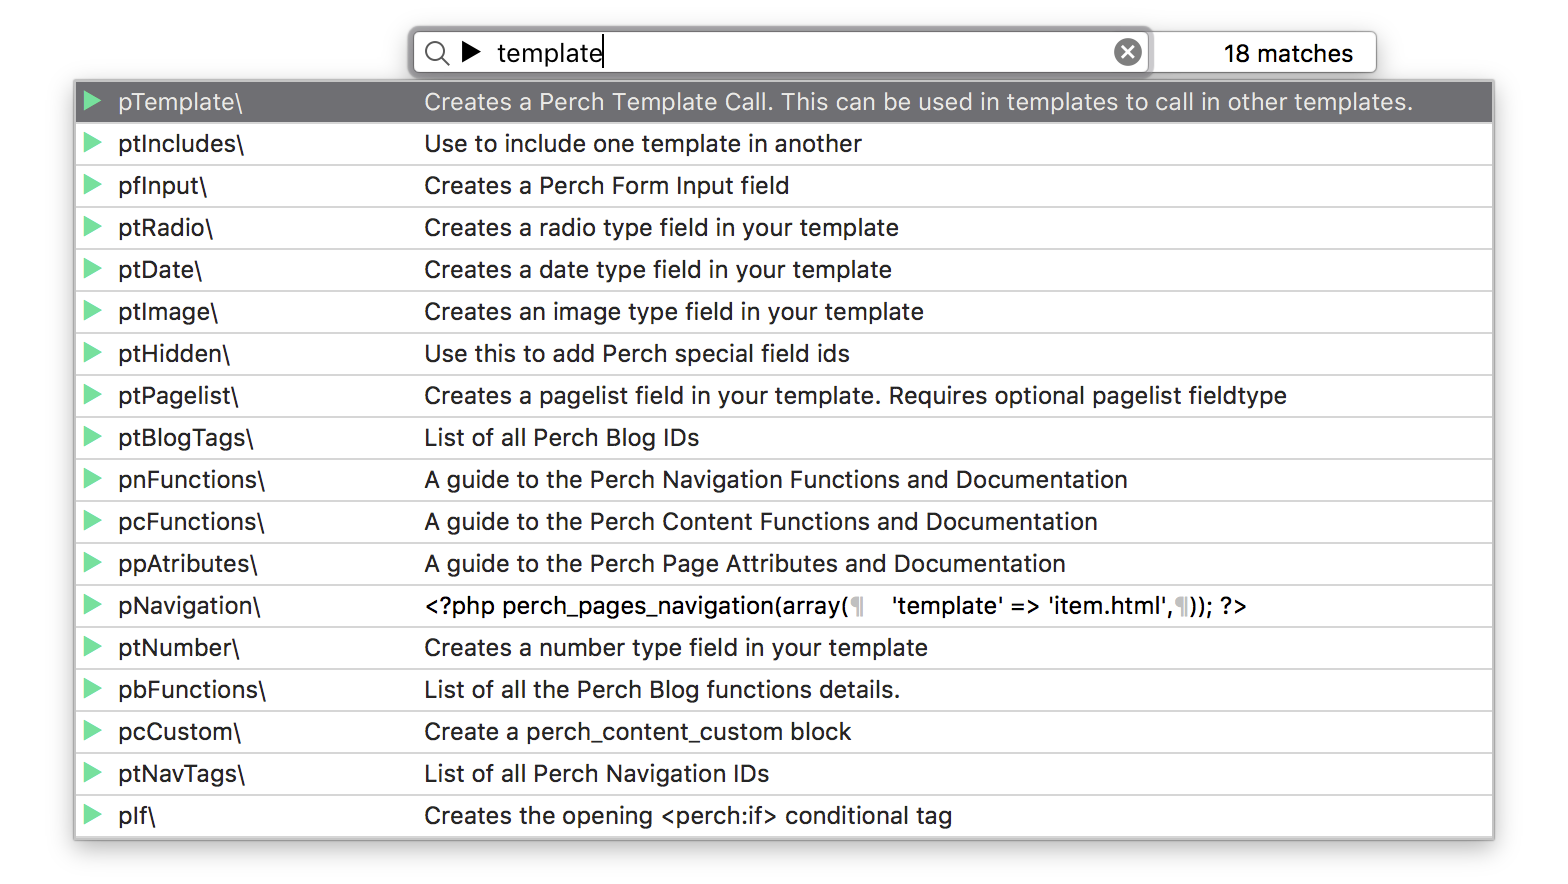Clear the search field with the X button

tap(1127, 52)
